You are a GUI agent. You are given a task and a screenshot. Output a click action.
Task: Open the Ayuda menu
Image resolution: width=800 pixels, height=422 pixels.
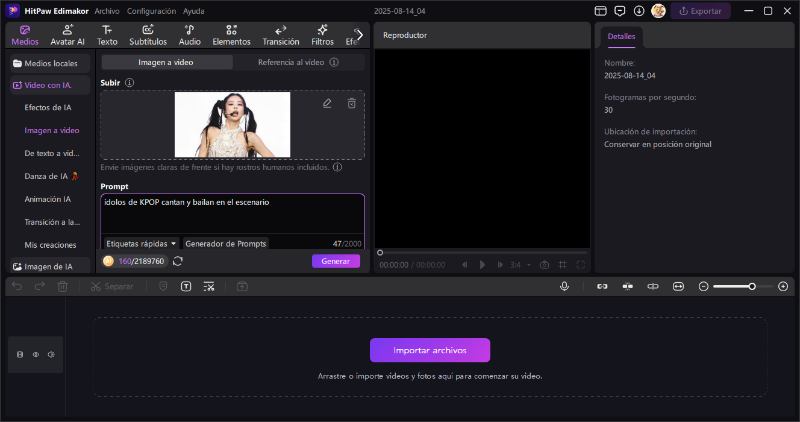click(x=193, y=11)
